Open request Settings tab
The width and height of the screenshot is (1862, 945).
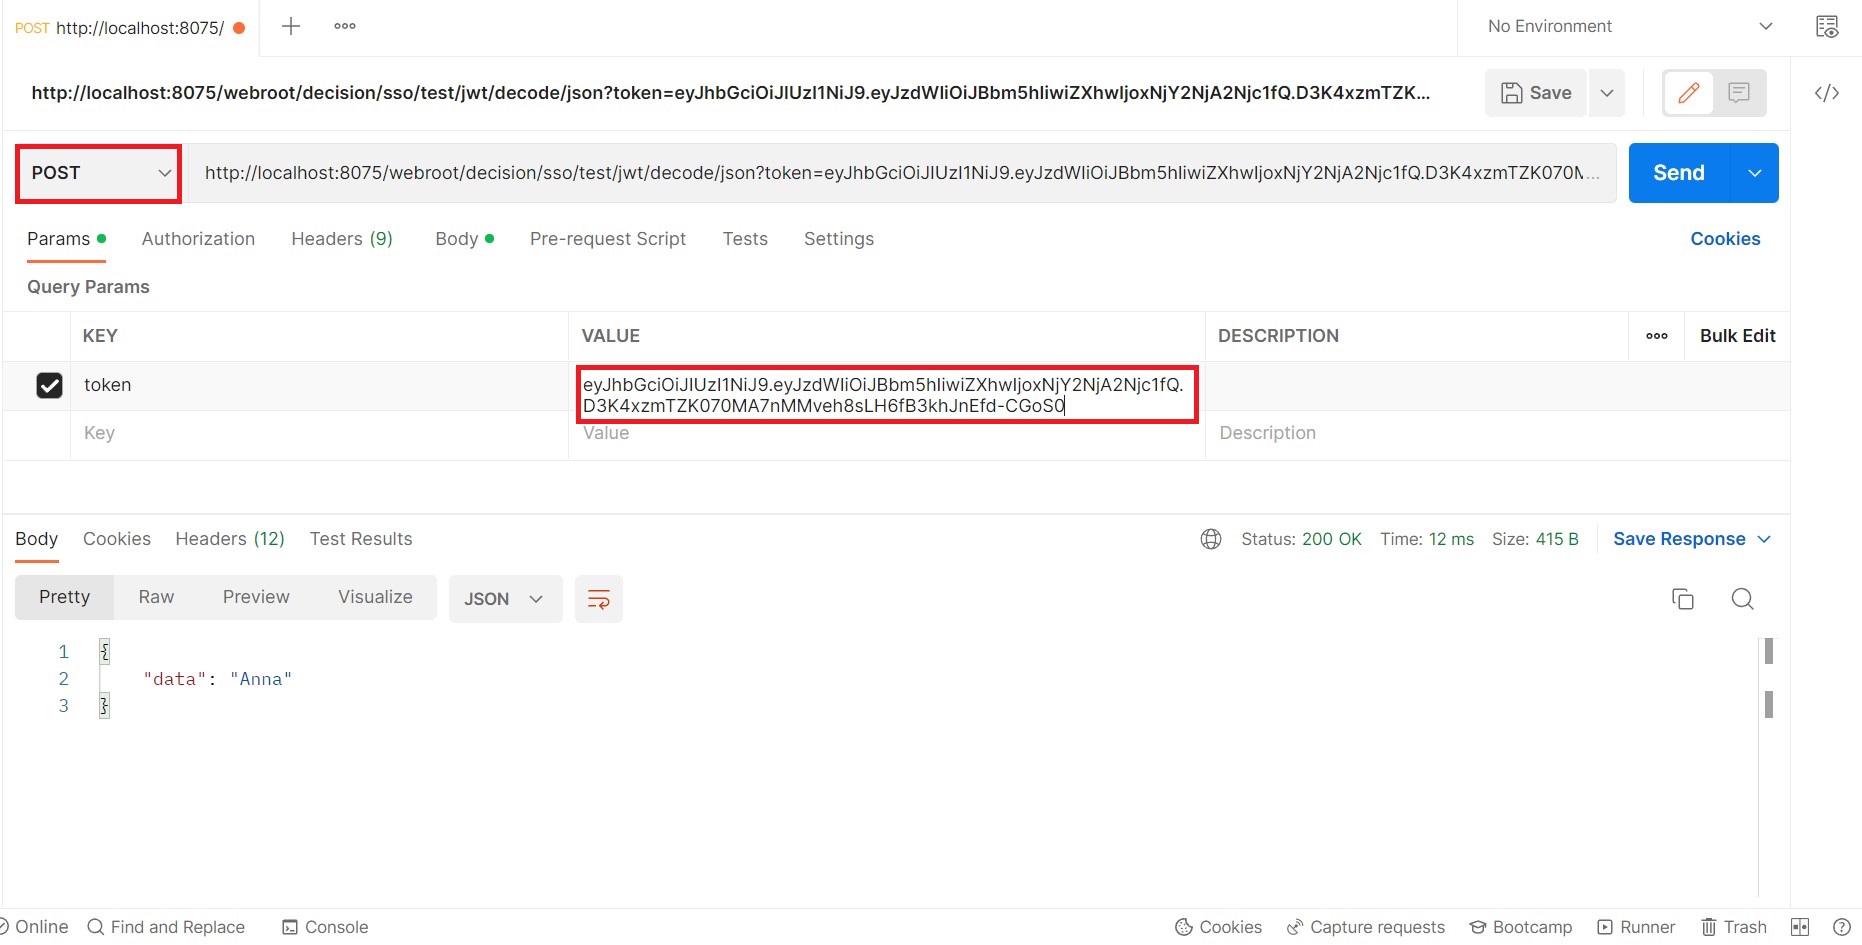click(839, 239)
